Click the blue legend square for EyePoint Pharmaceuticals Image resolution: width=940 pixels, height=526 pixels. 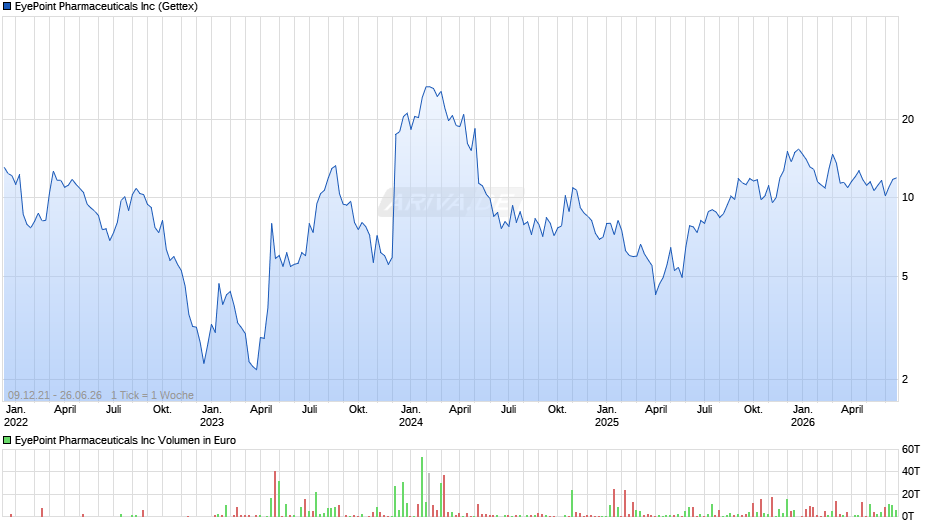pos(7,7)
